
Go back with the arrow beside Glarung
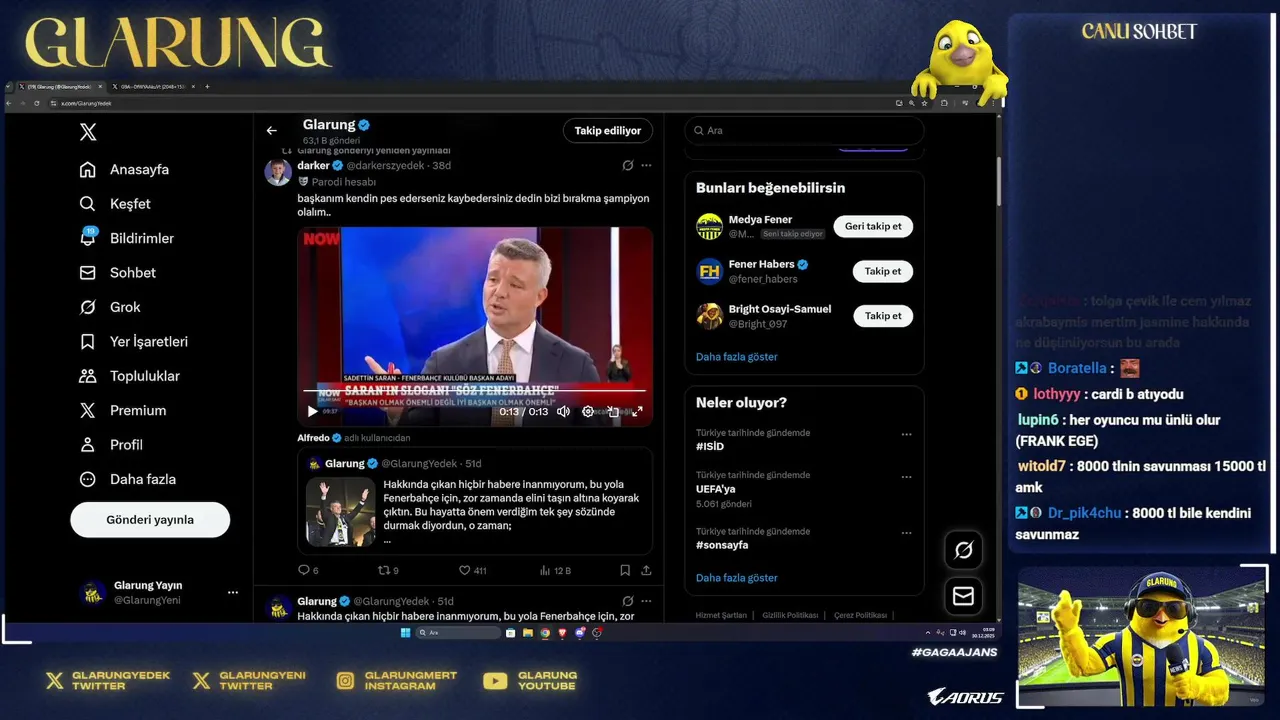[271, 130]
